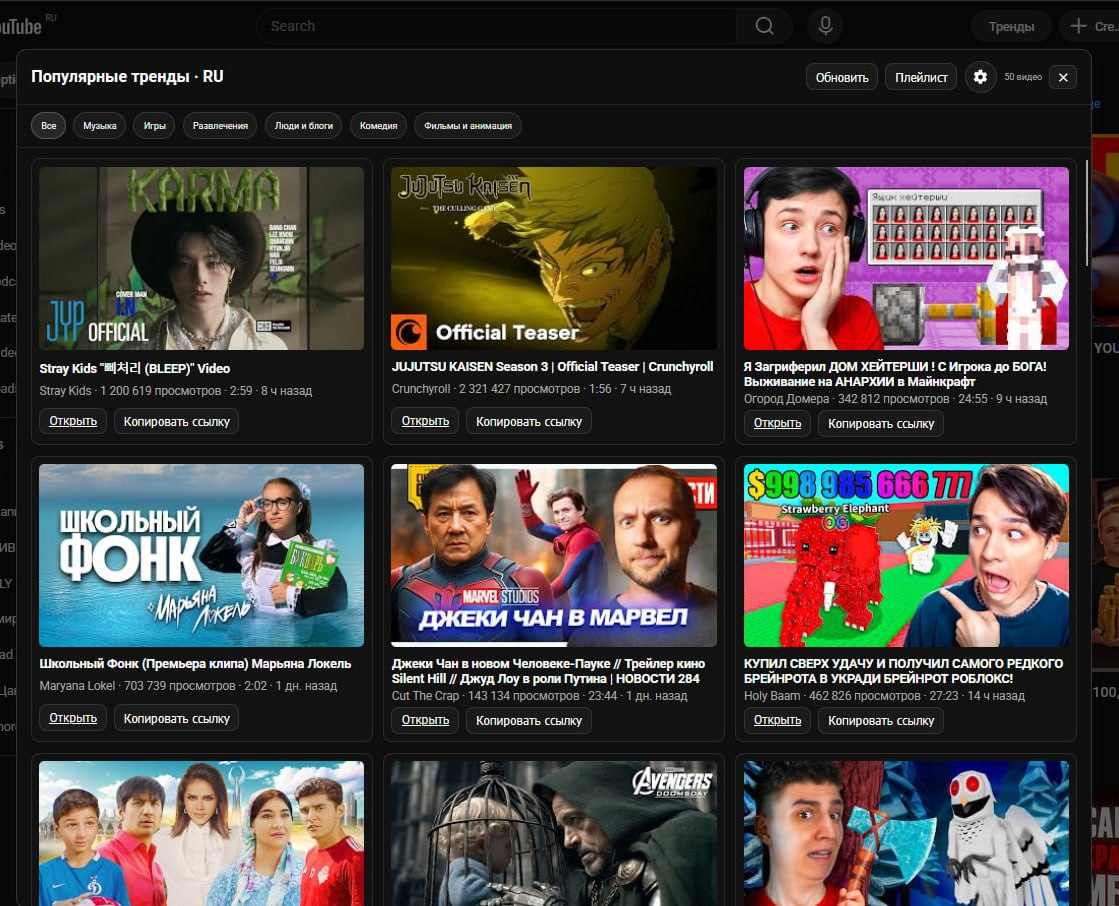Screen dimensions: 1119x906
Task: Open Джеки Чан в Марвел thumbnail
Action: pyautogui.click(x=554, y=555)
